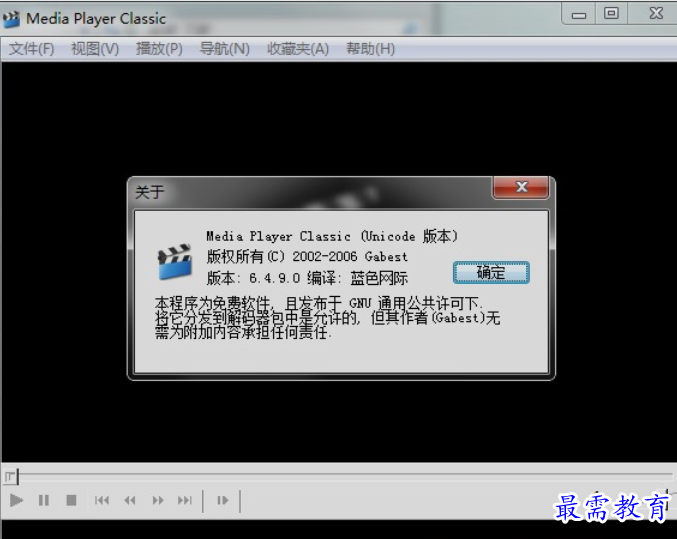Click the Stop button
The height and width of the screenshot is (539, 677).
(x=71, y=501)
